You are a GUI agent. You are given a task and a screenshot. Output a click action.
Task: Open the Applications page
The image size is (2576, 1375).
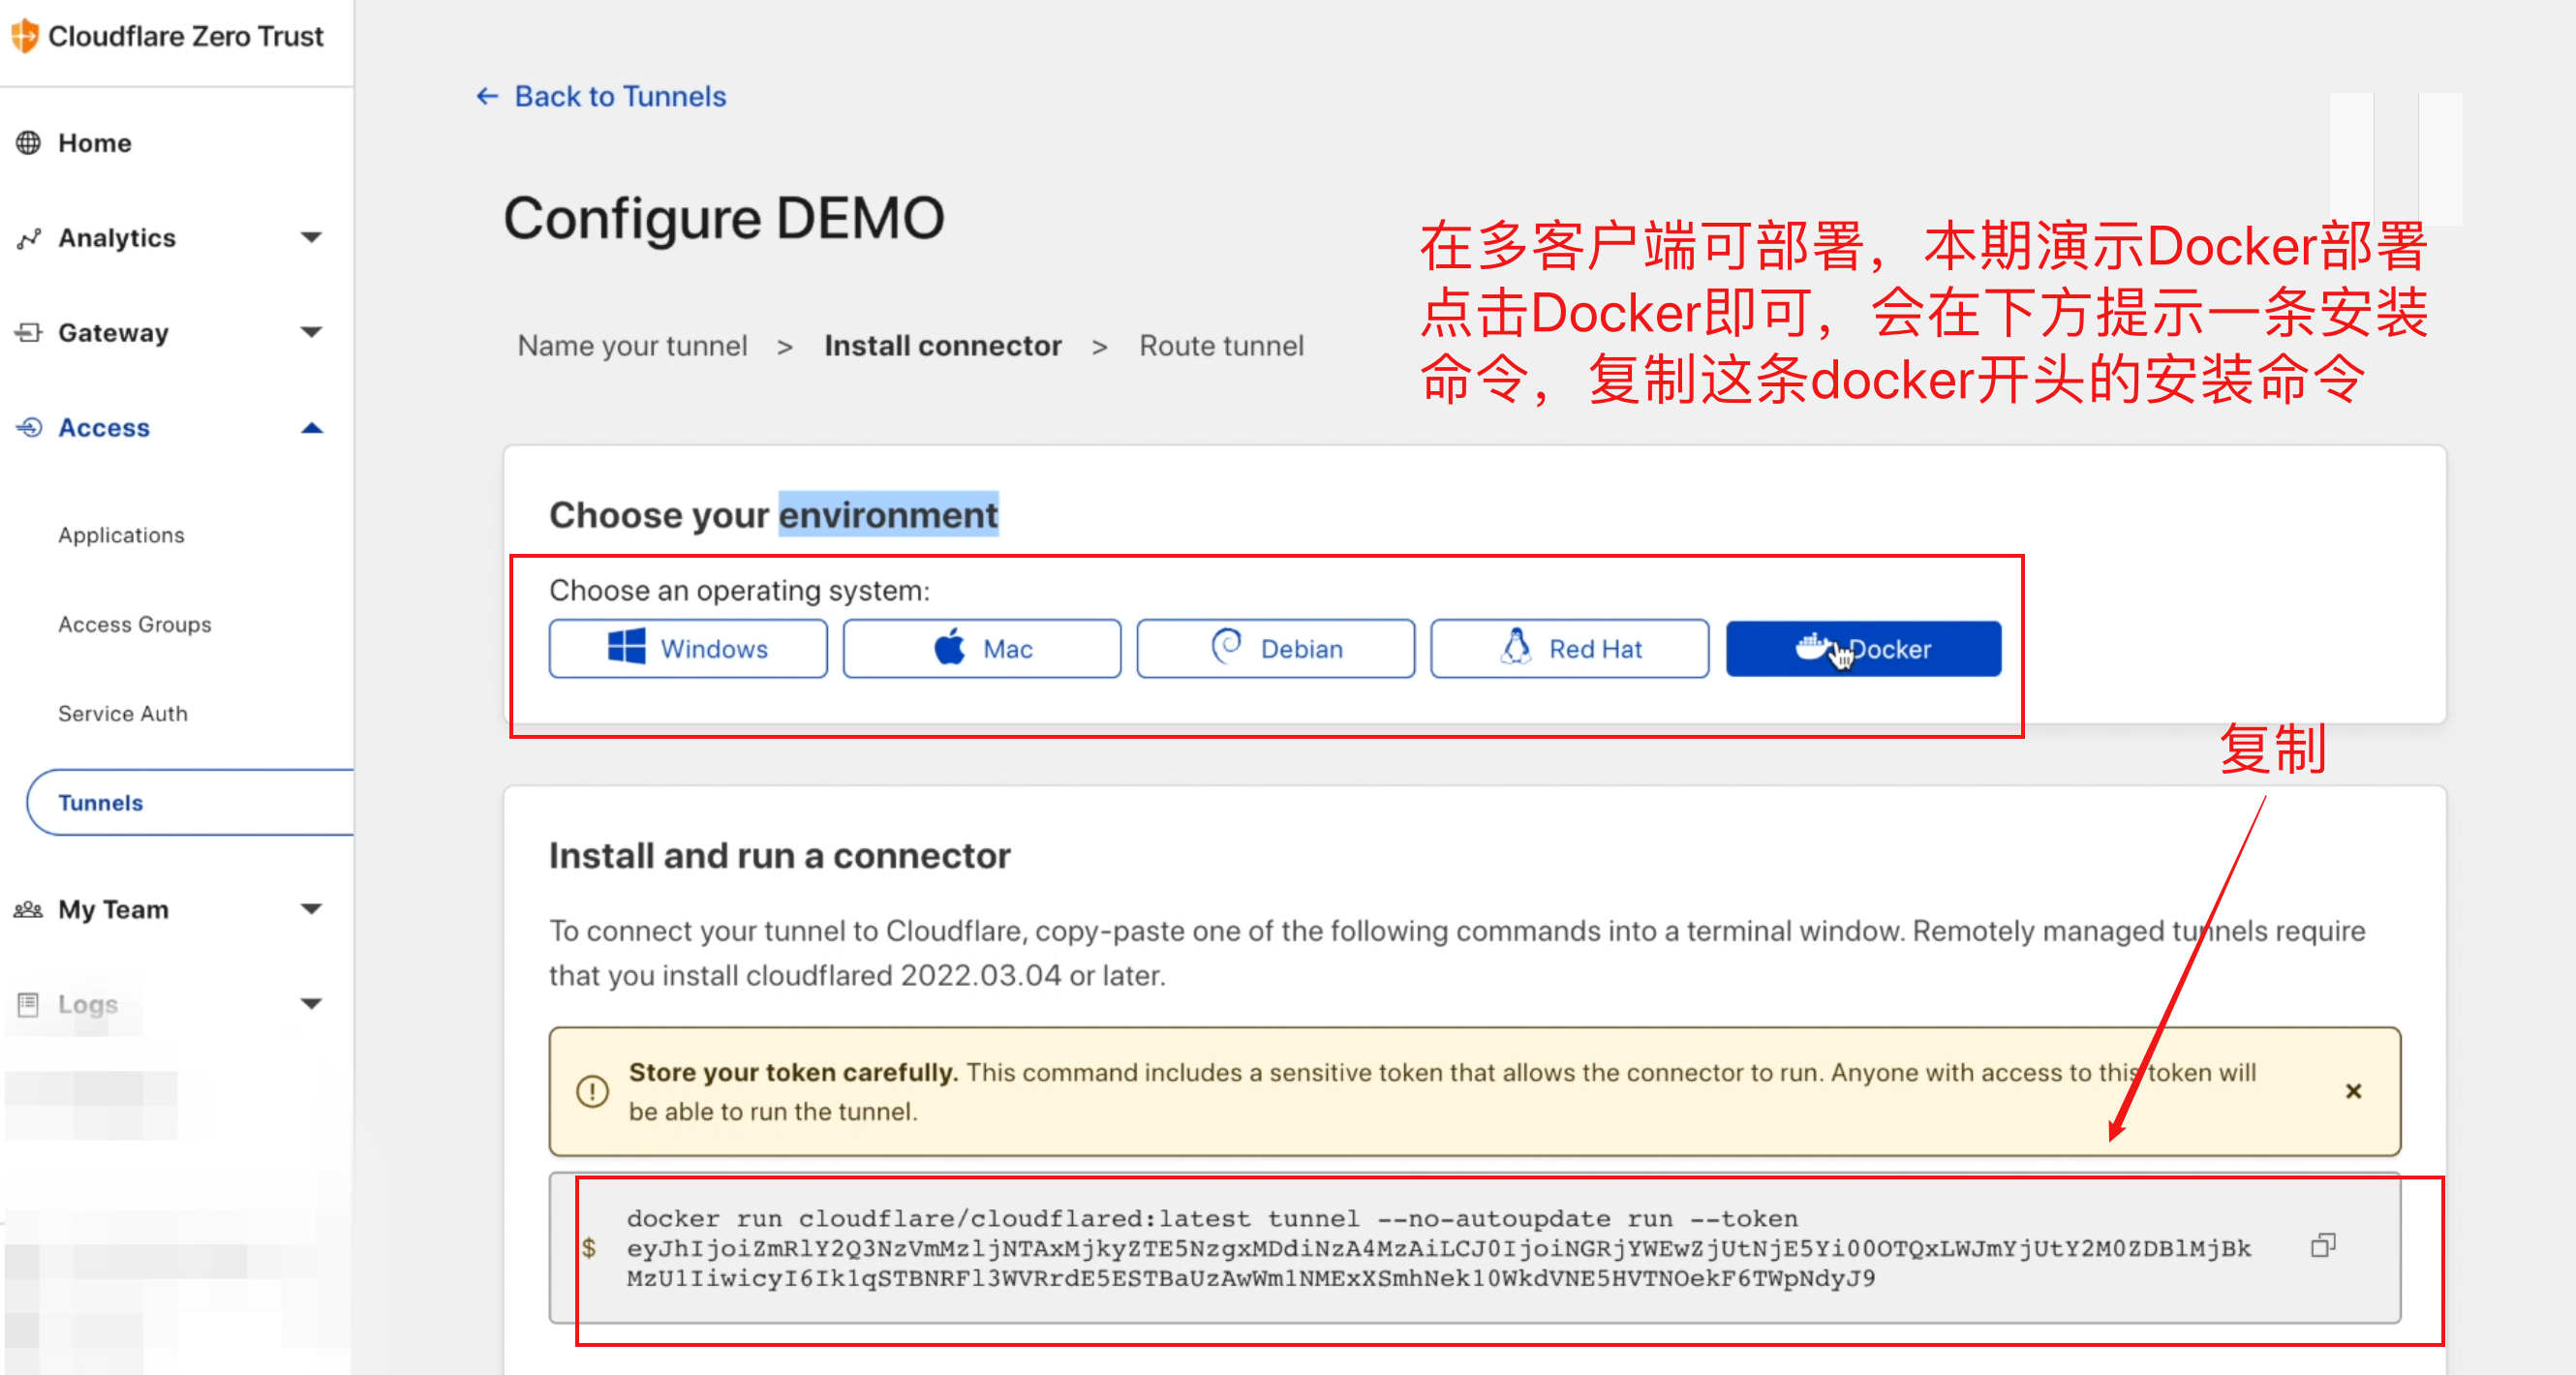pos(121,535)
